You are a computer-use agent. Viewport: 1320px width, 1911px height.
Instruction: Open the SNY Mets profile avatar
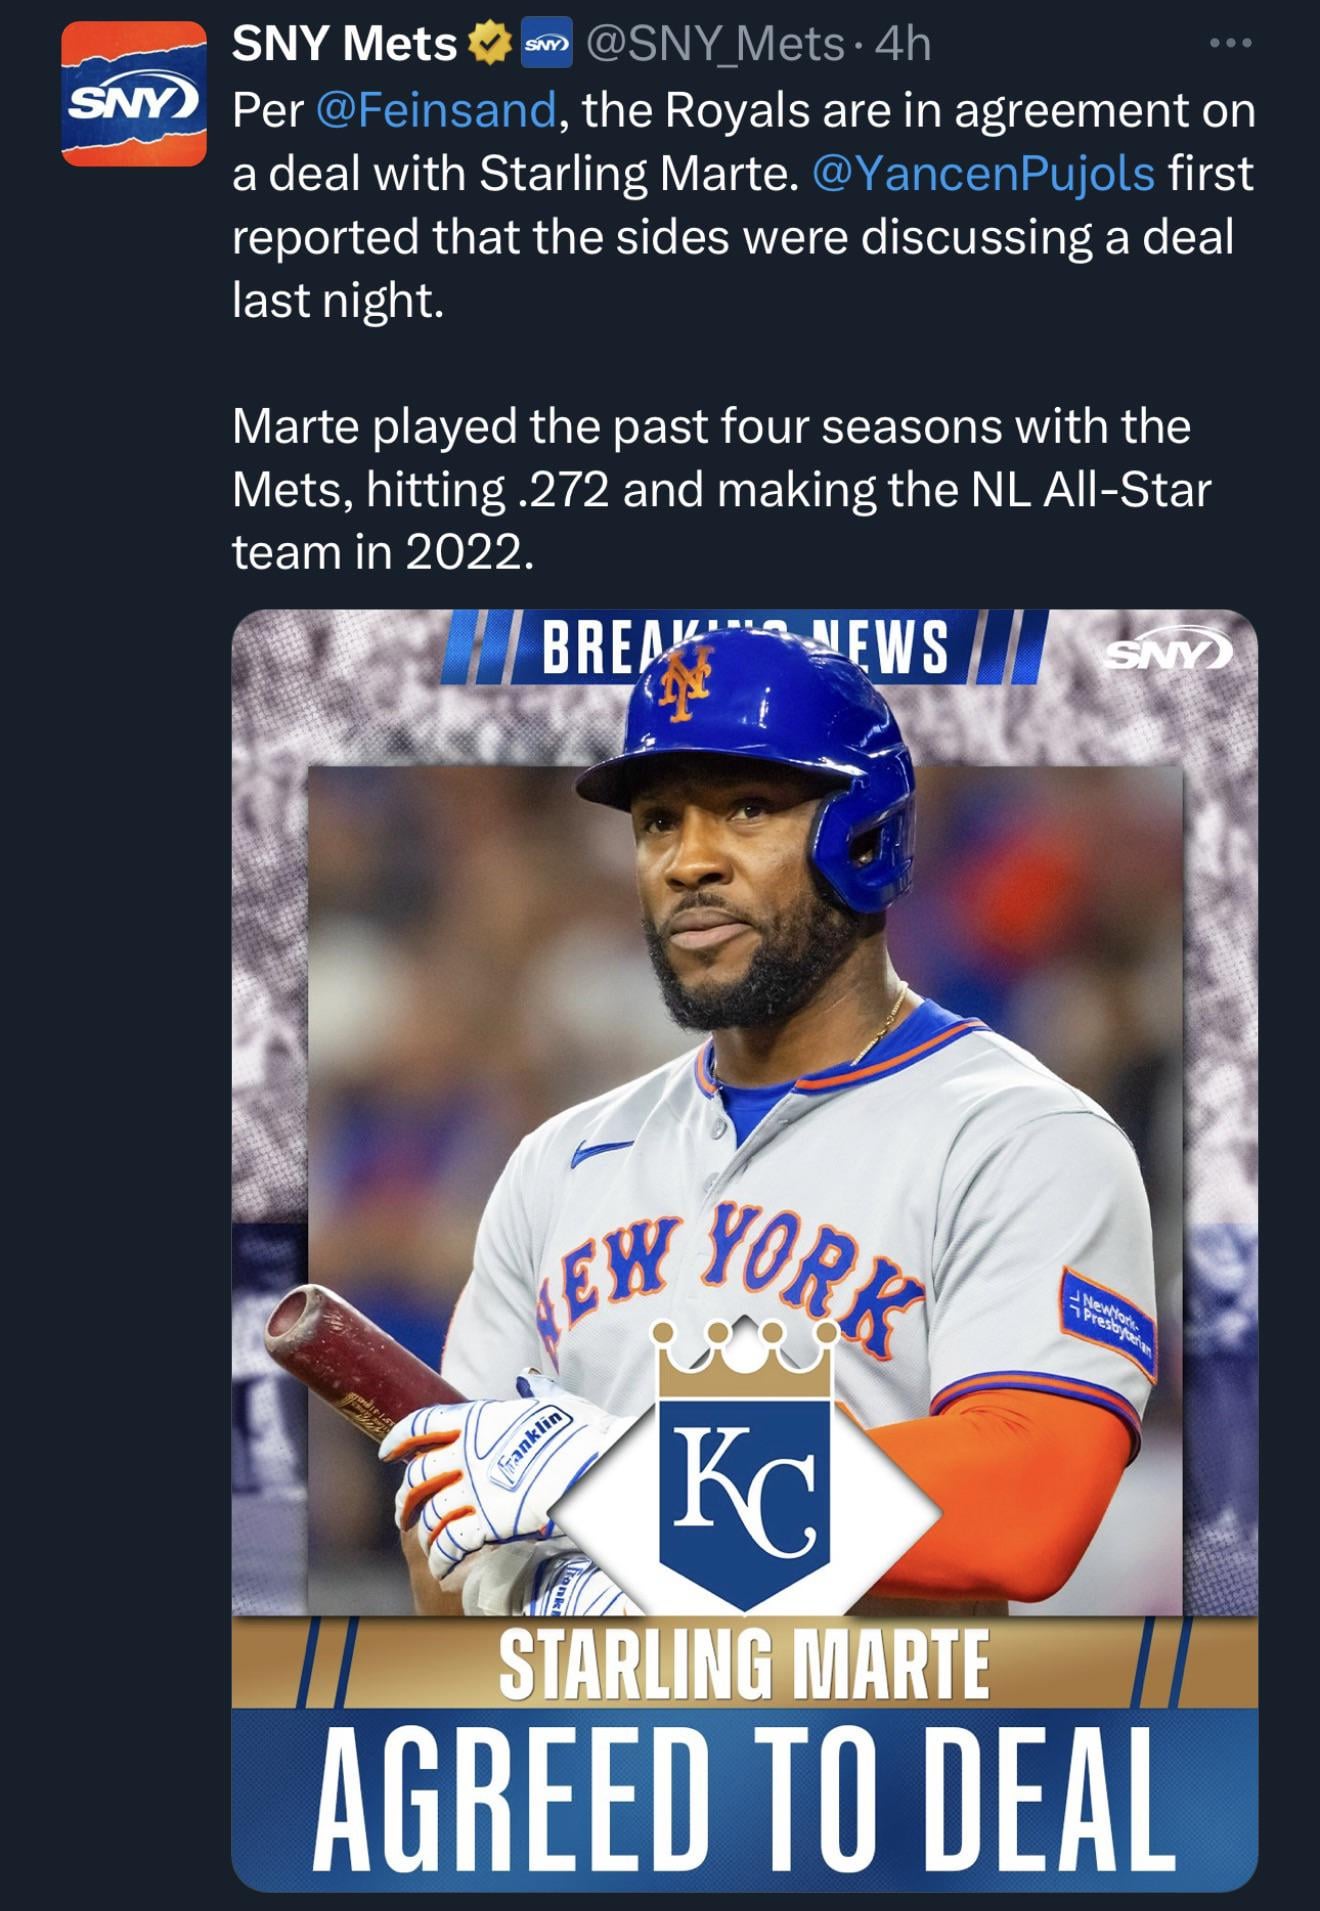point(134,94)
